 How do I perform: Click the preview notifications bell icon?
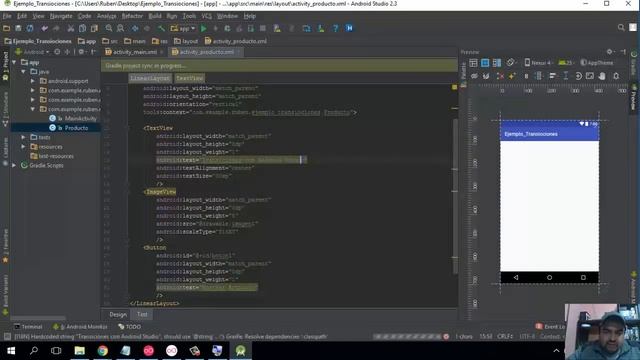click(616, 76)
